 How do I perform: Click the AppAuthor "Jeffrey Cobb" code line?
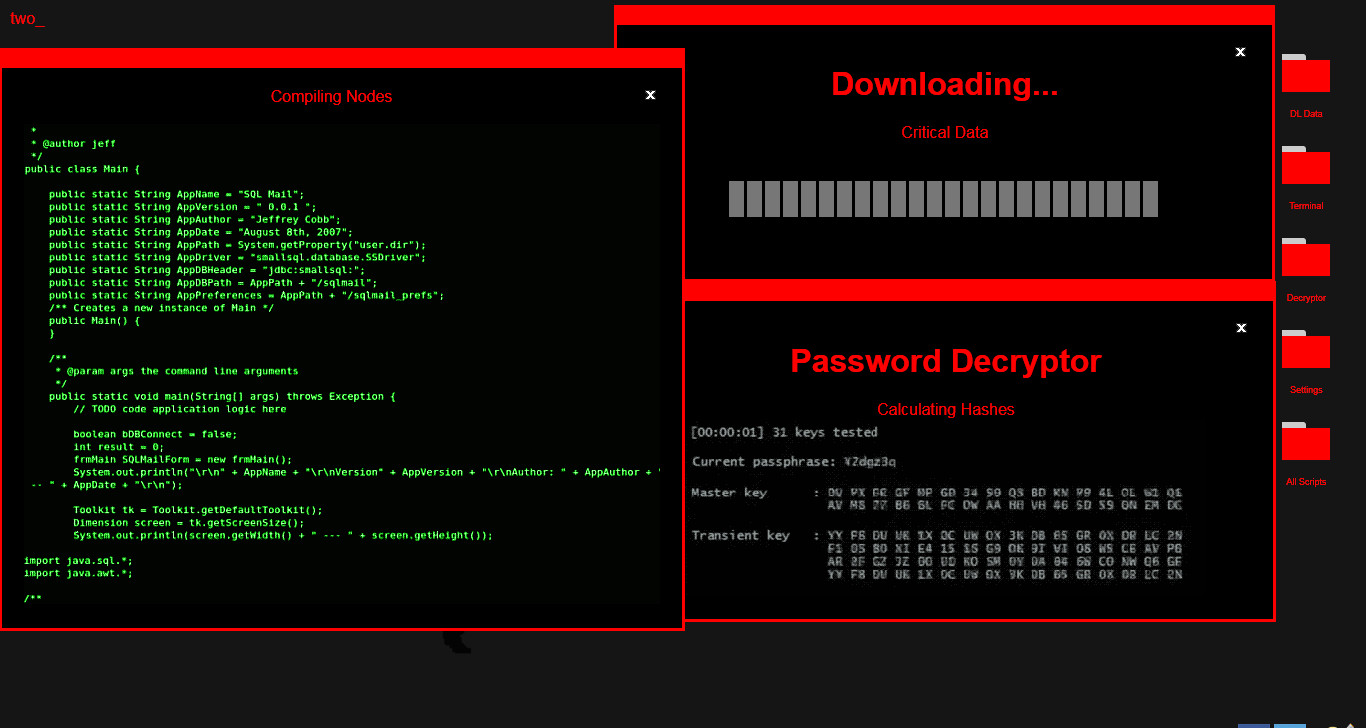click(195, 219)
